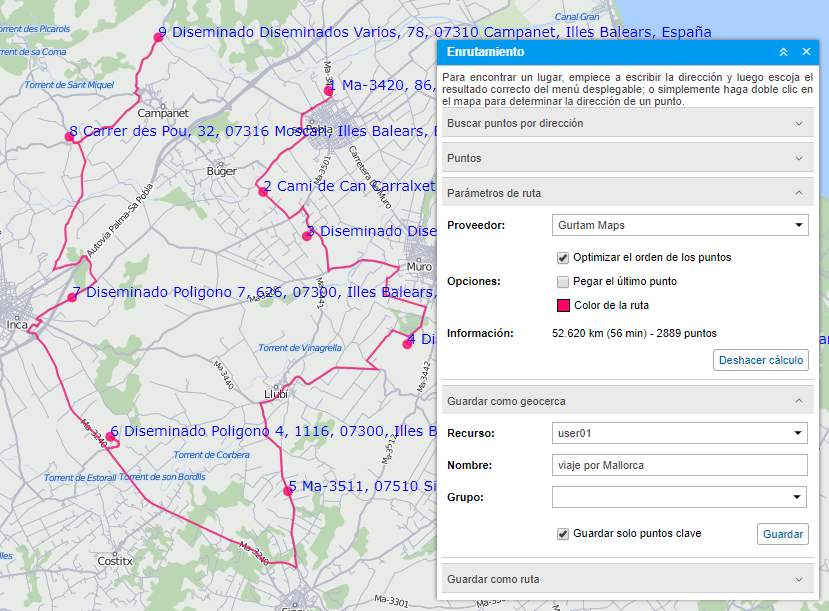
Task: Expand the Puntos section
Action: pyautogui.click(x=628, y=158)
